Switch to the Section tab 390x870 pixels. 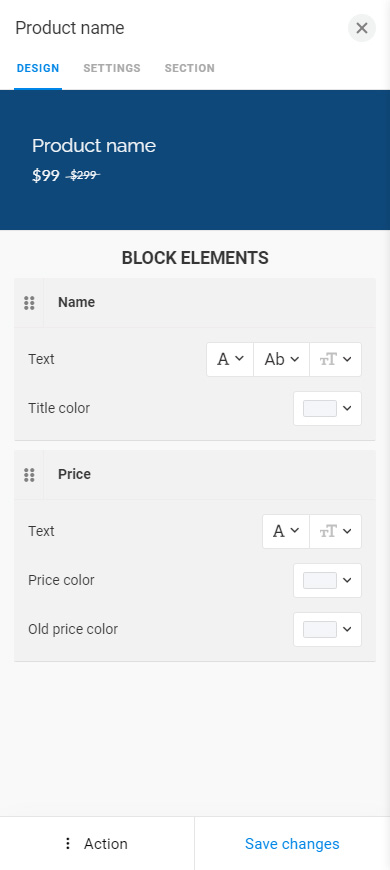(190, 68)
